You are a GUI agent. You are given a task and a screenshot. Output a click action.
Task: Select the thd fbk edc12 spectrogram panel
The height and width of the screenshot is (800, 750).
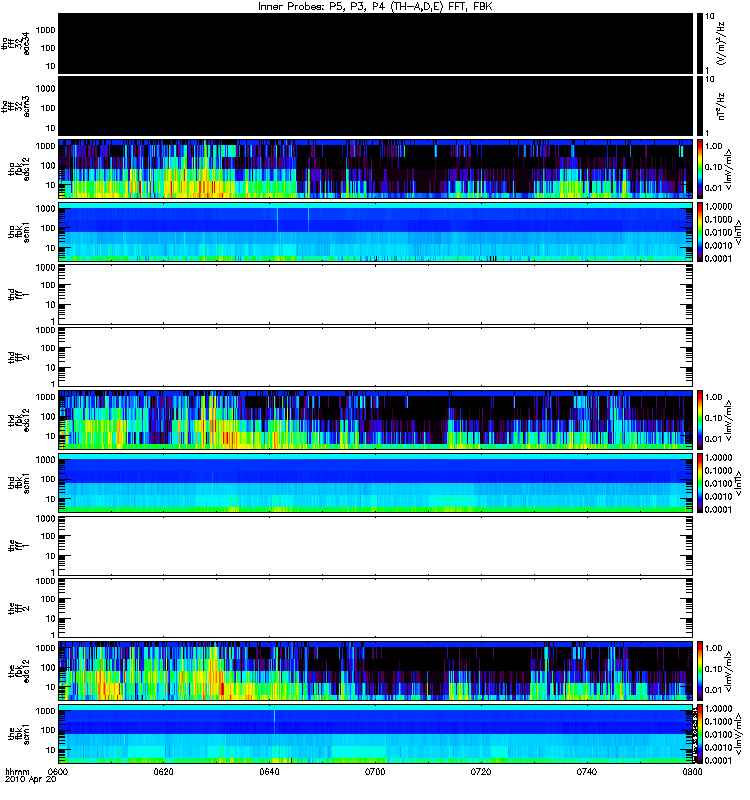375,420
